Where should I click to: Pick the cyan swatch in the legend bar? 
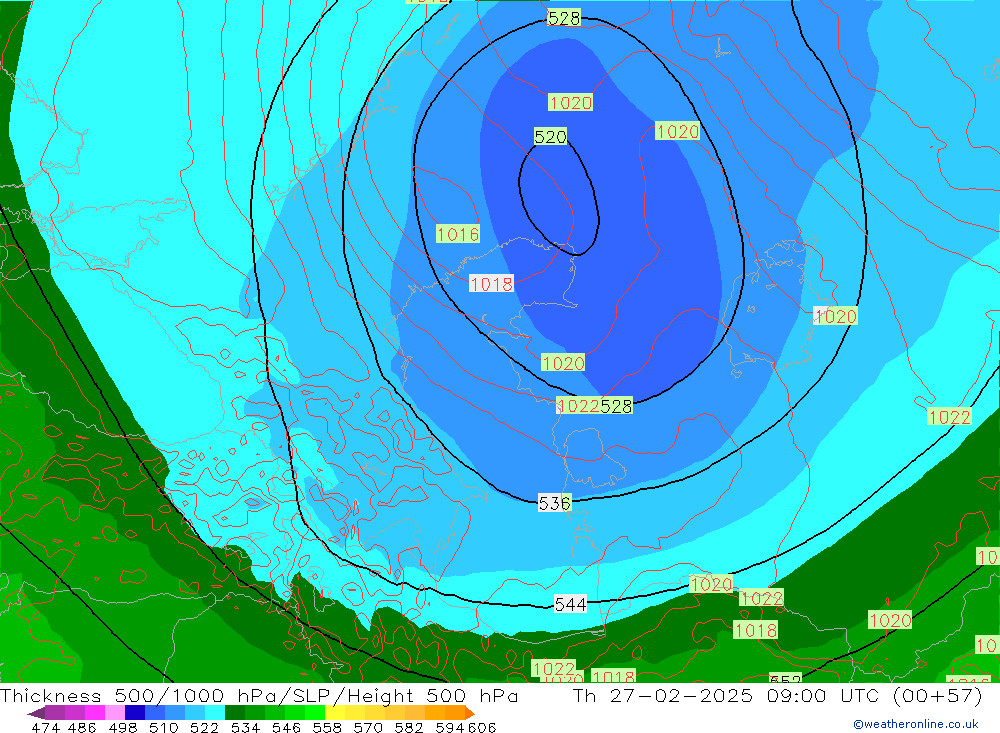pos(215,713)
